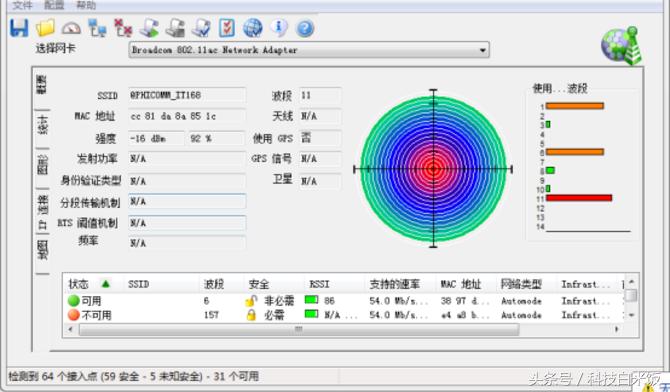Click the orange channel 1 usage bar

575,106
